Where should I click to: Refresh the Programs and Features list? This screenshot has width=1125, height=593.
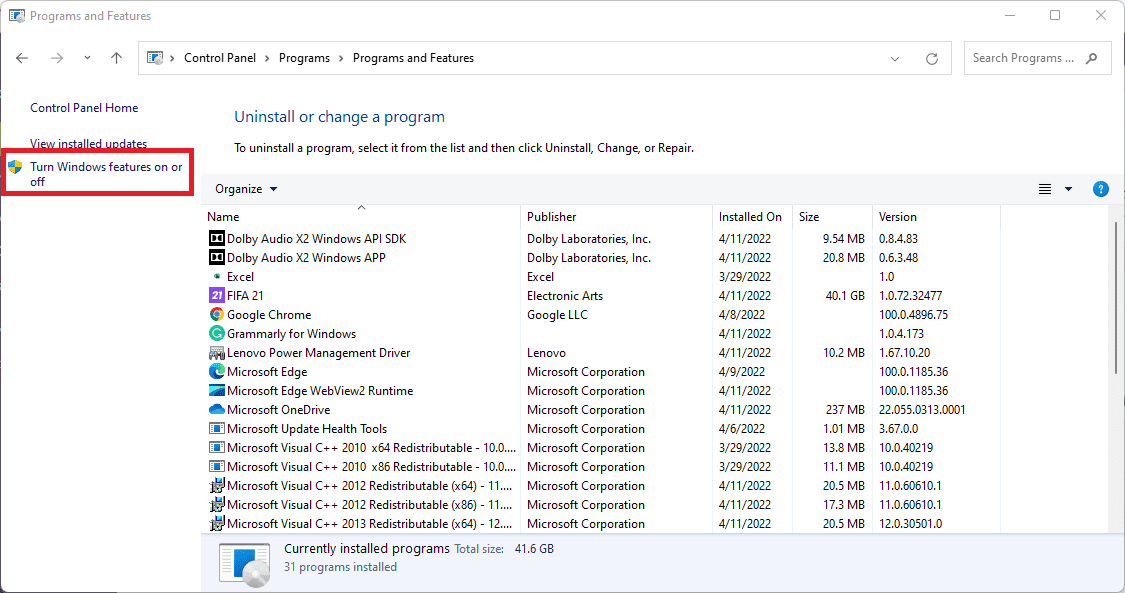click(x=931, y=59)
